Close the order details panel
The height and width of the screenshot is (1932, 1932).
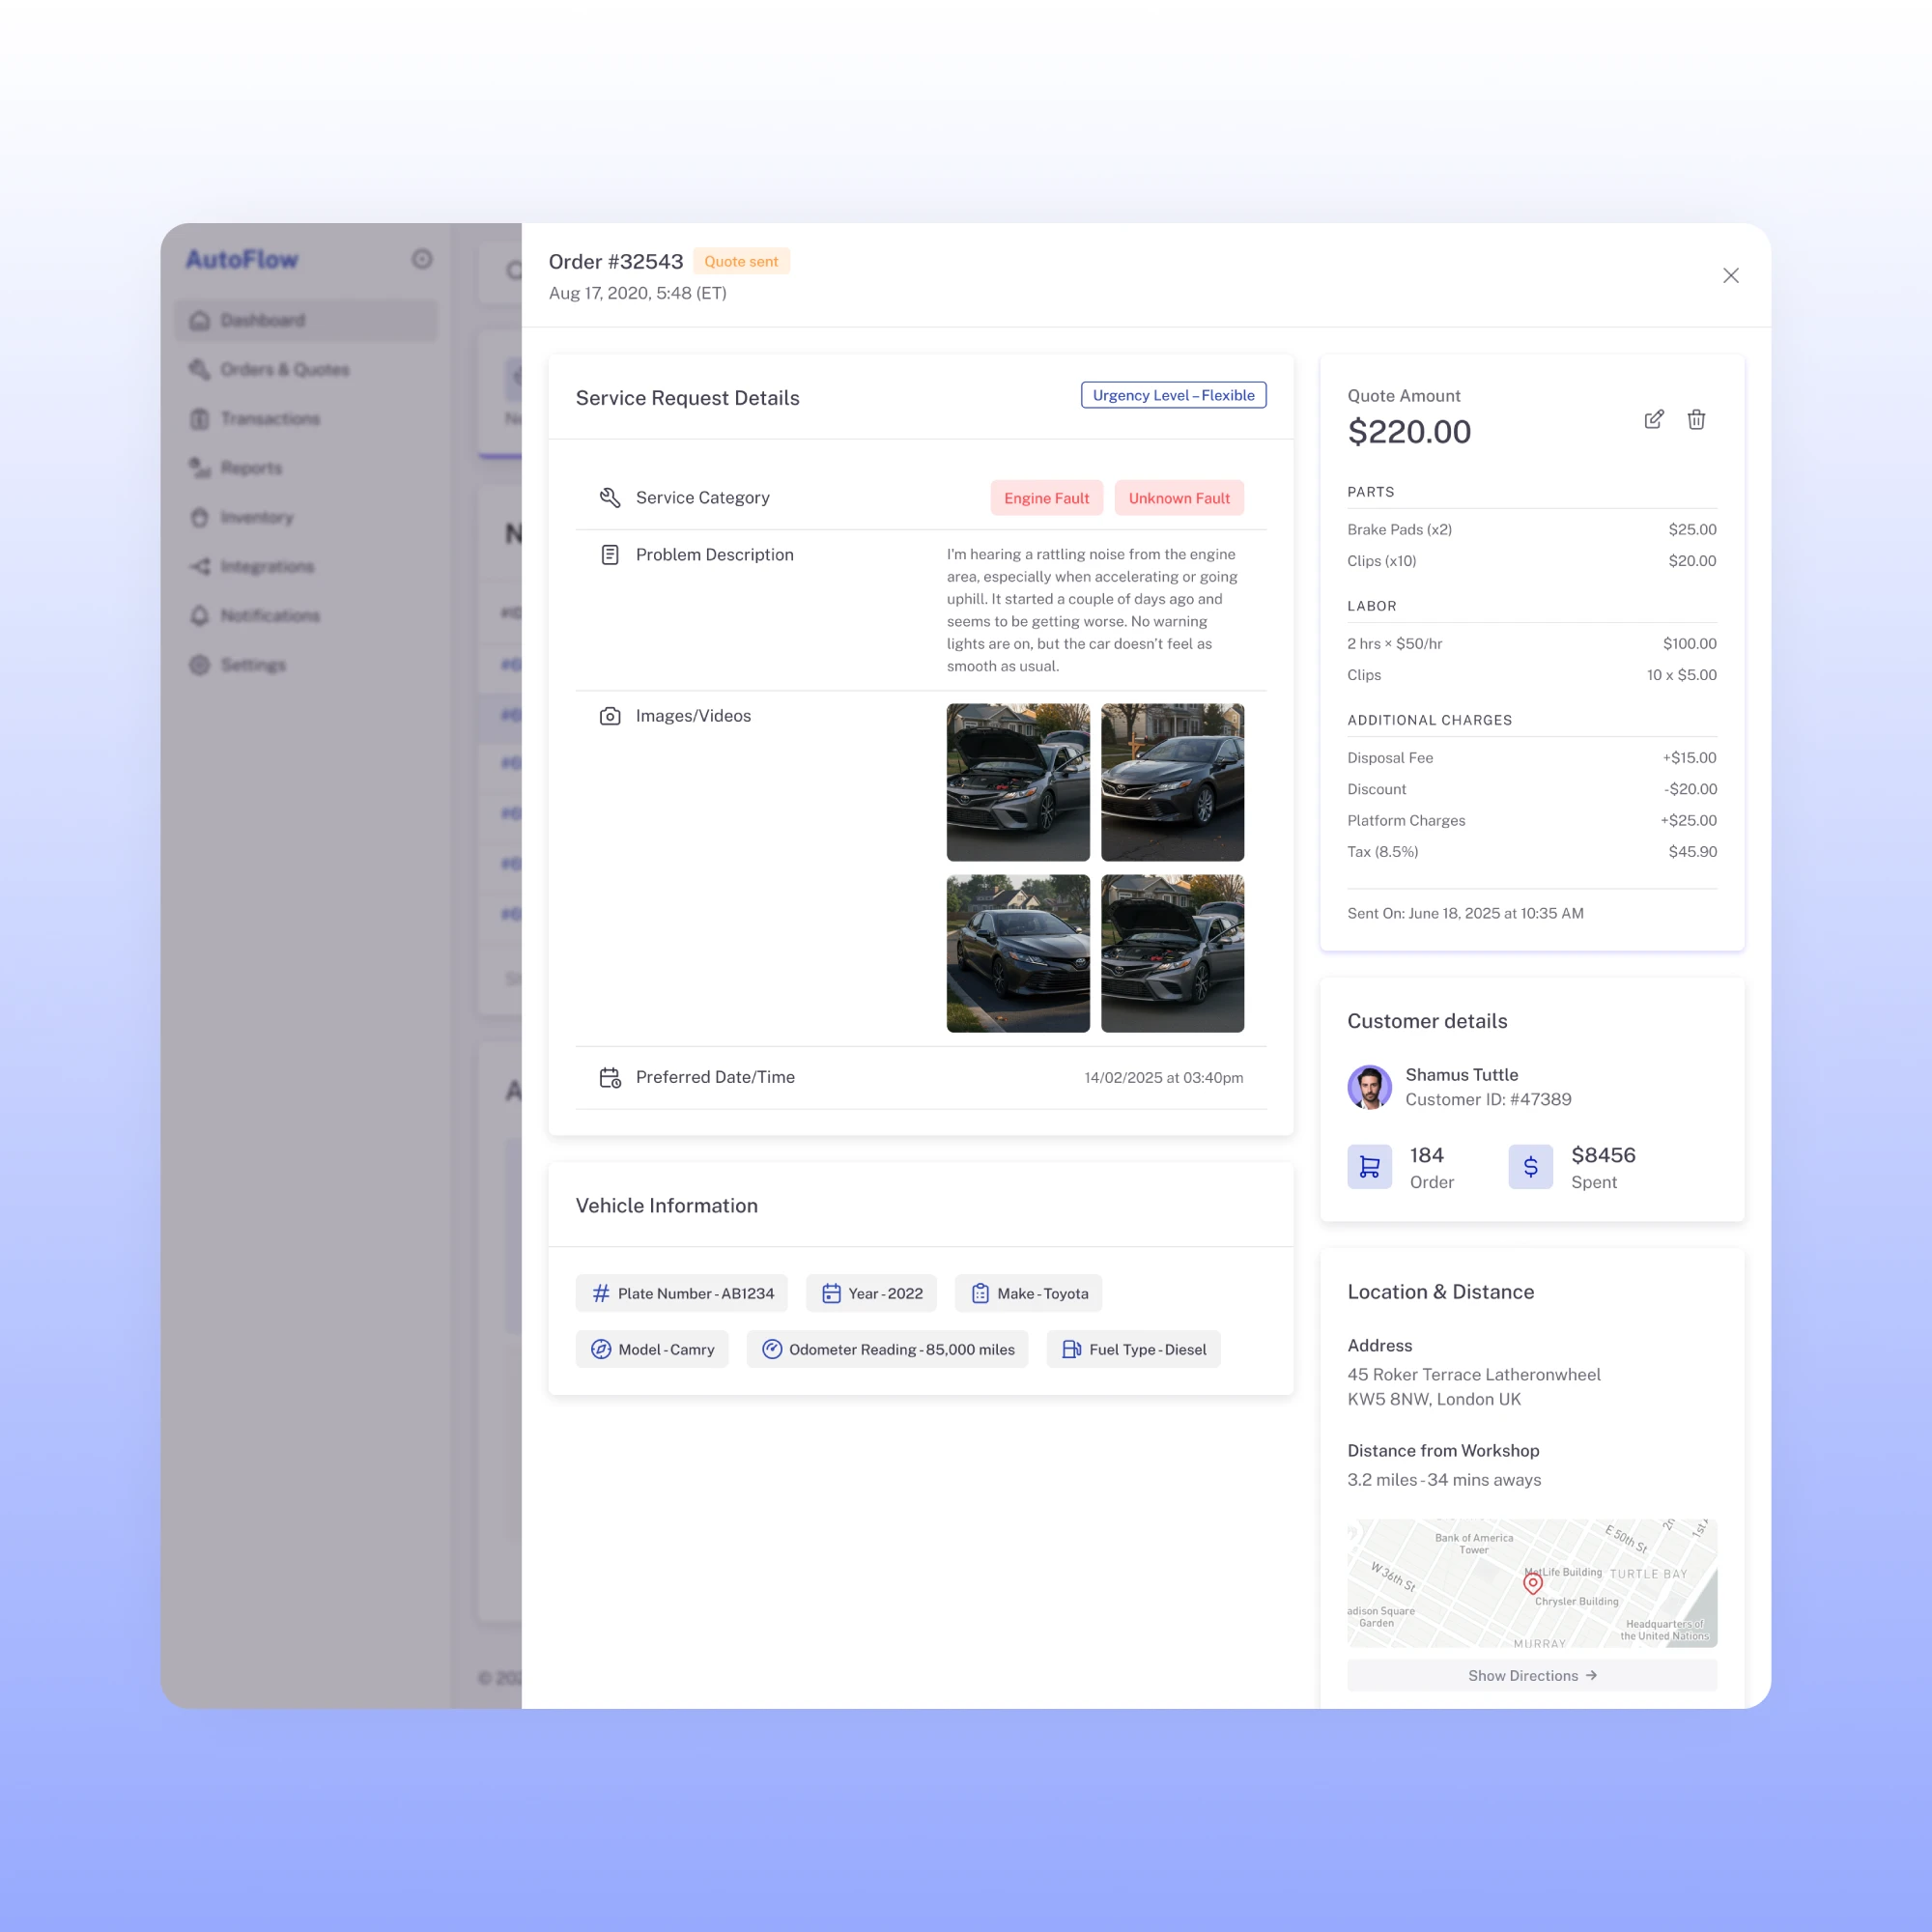[1730, 275]
